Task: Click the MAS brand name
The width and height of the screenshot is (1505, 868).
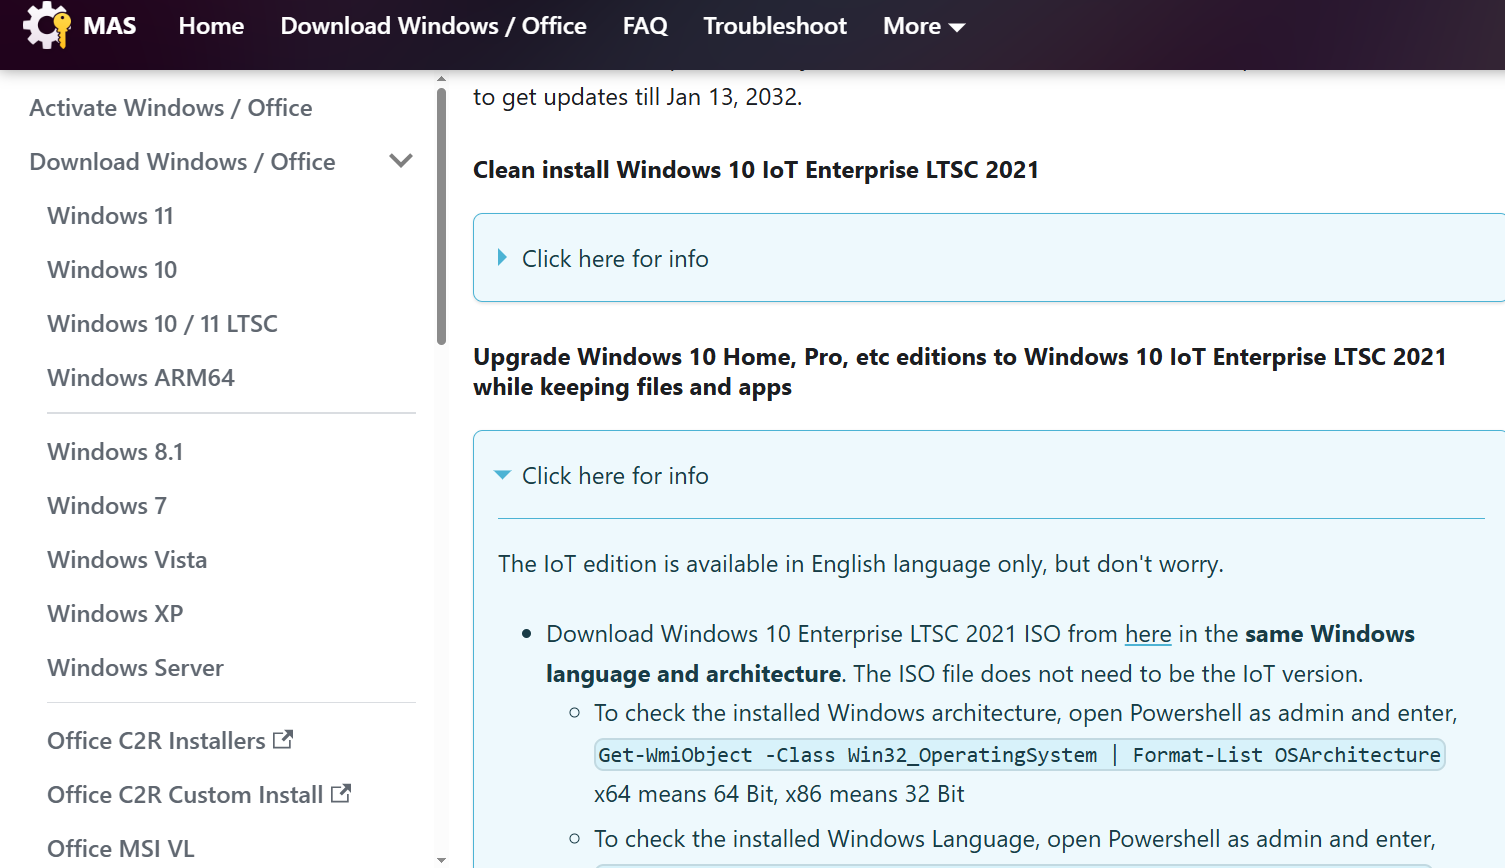Action: 110,26
